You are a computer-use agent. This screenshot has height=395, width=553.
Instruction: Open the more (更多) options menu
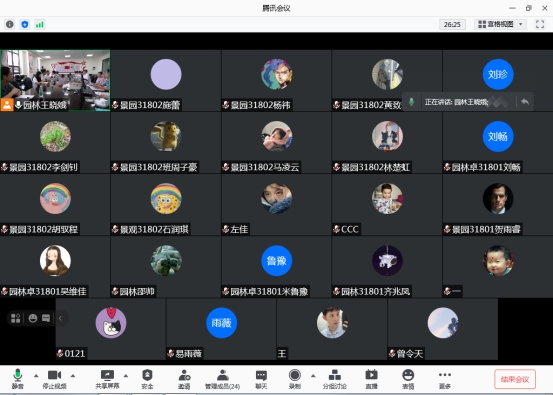pyautogui.click(x=445, y=379)
